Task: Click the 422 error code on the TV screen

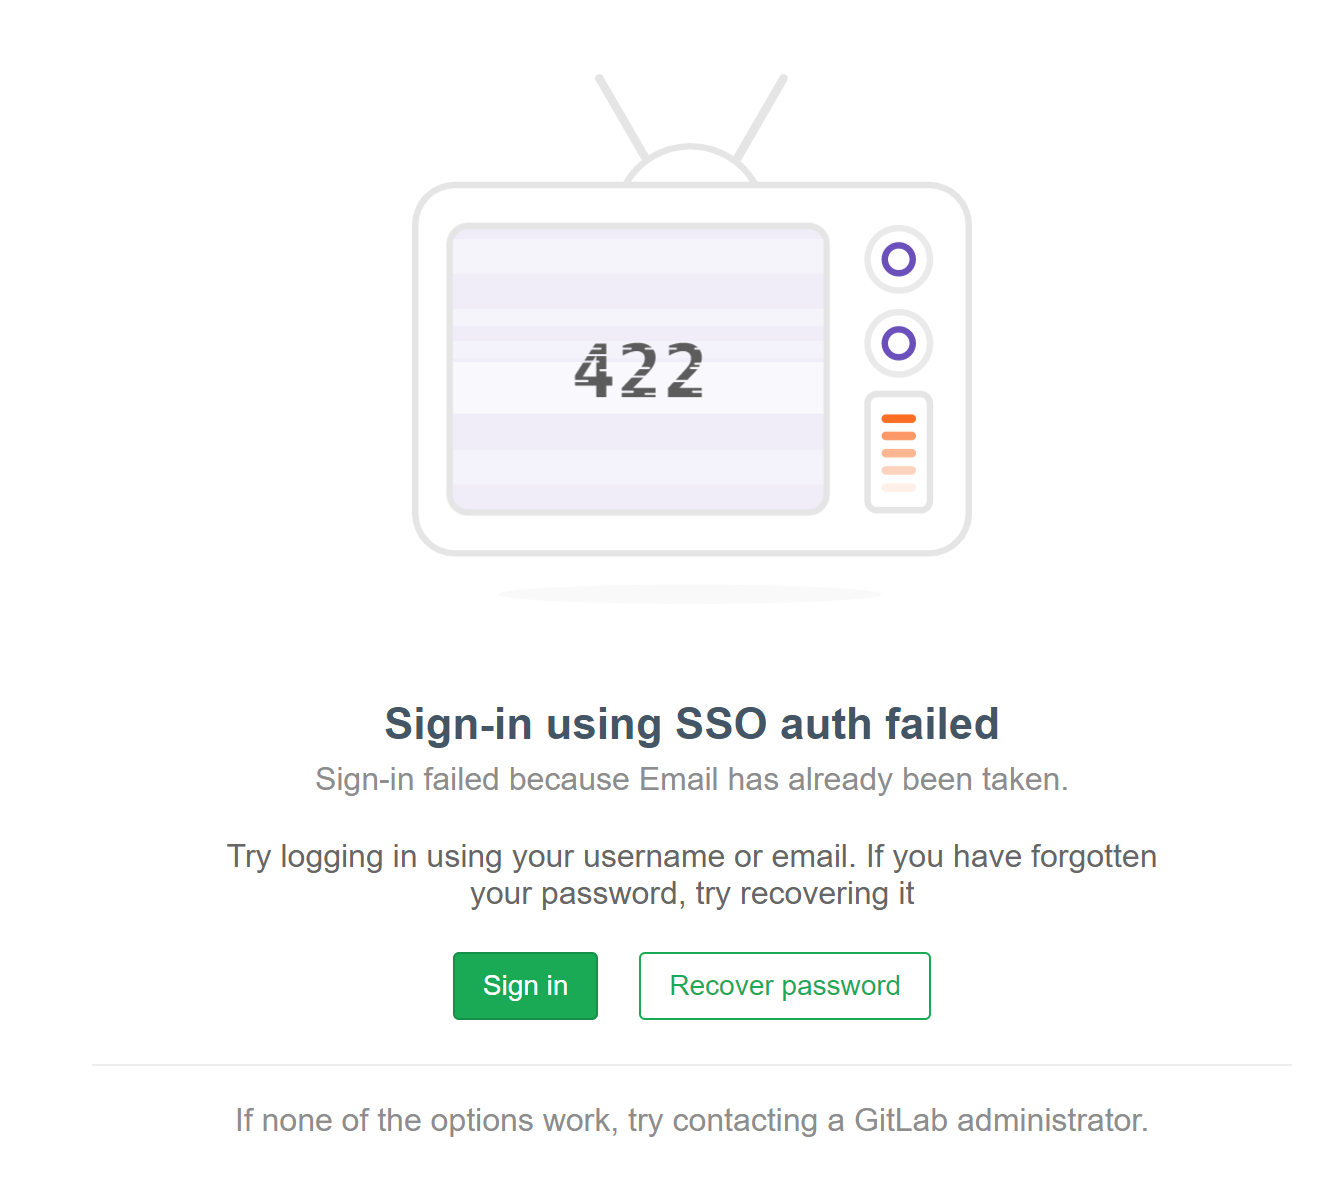Action: tap(639, 370)
